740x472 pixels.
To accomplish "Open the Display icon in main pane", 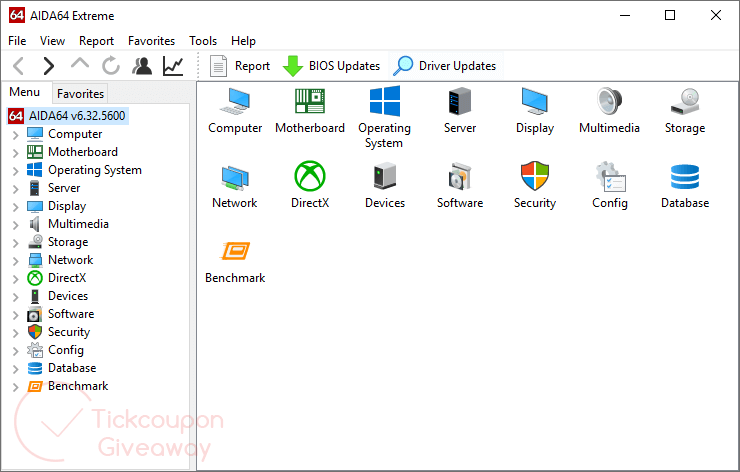I will (535, 101).
